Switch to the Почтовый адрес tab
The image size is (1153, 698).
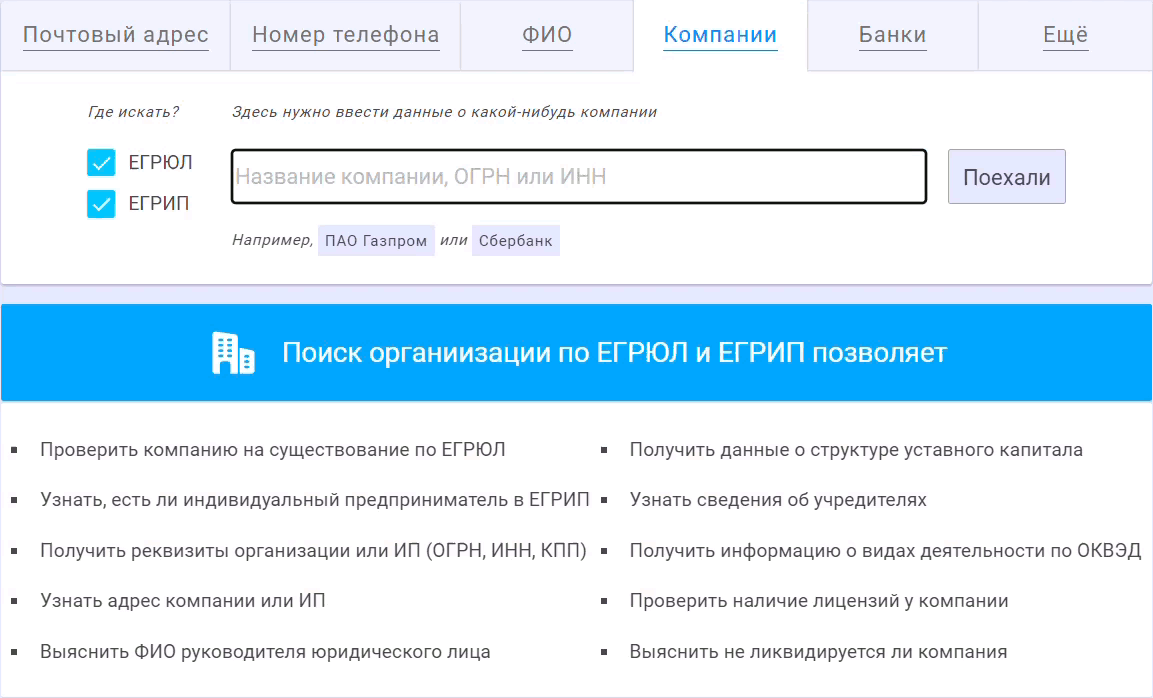(116, 36)
